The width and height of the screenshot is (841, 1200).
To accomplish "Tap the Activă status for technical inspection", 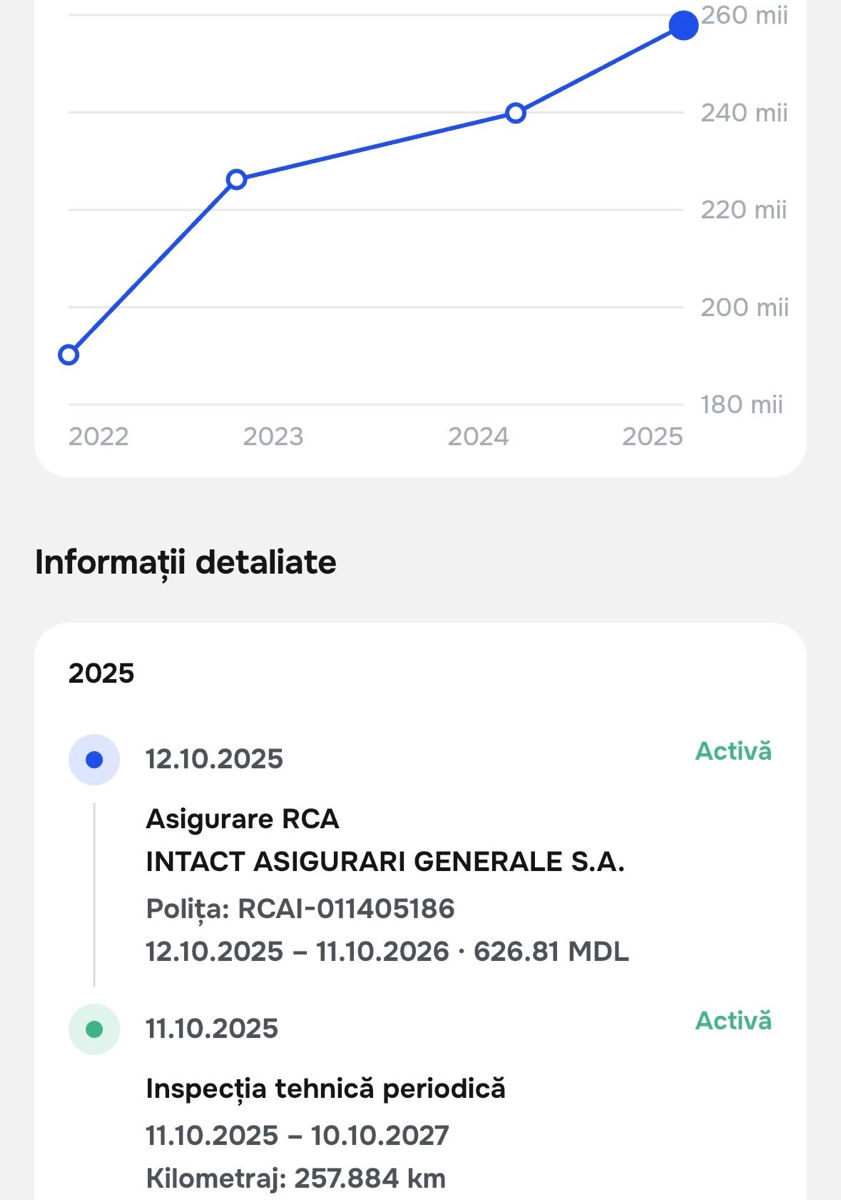I will pyautogui.click(x=733, y=1021).
